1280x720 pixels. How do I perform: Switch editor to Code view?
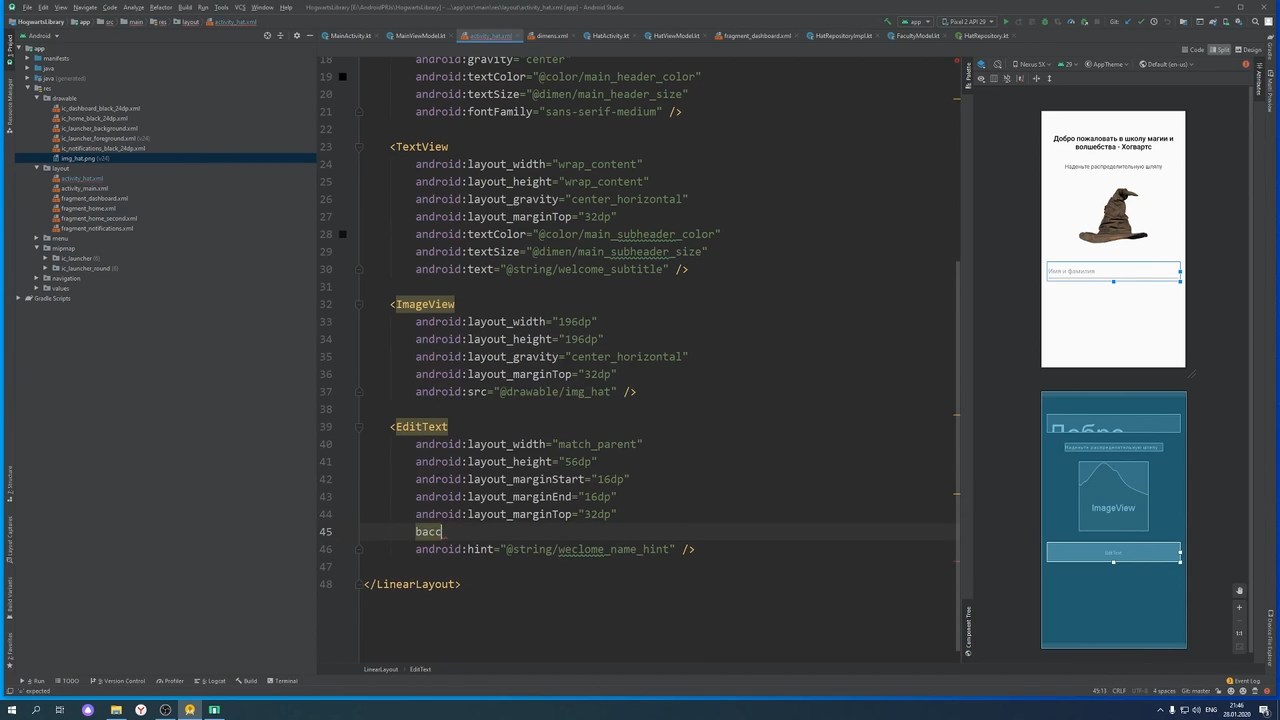click(x=1193, y=50)
